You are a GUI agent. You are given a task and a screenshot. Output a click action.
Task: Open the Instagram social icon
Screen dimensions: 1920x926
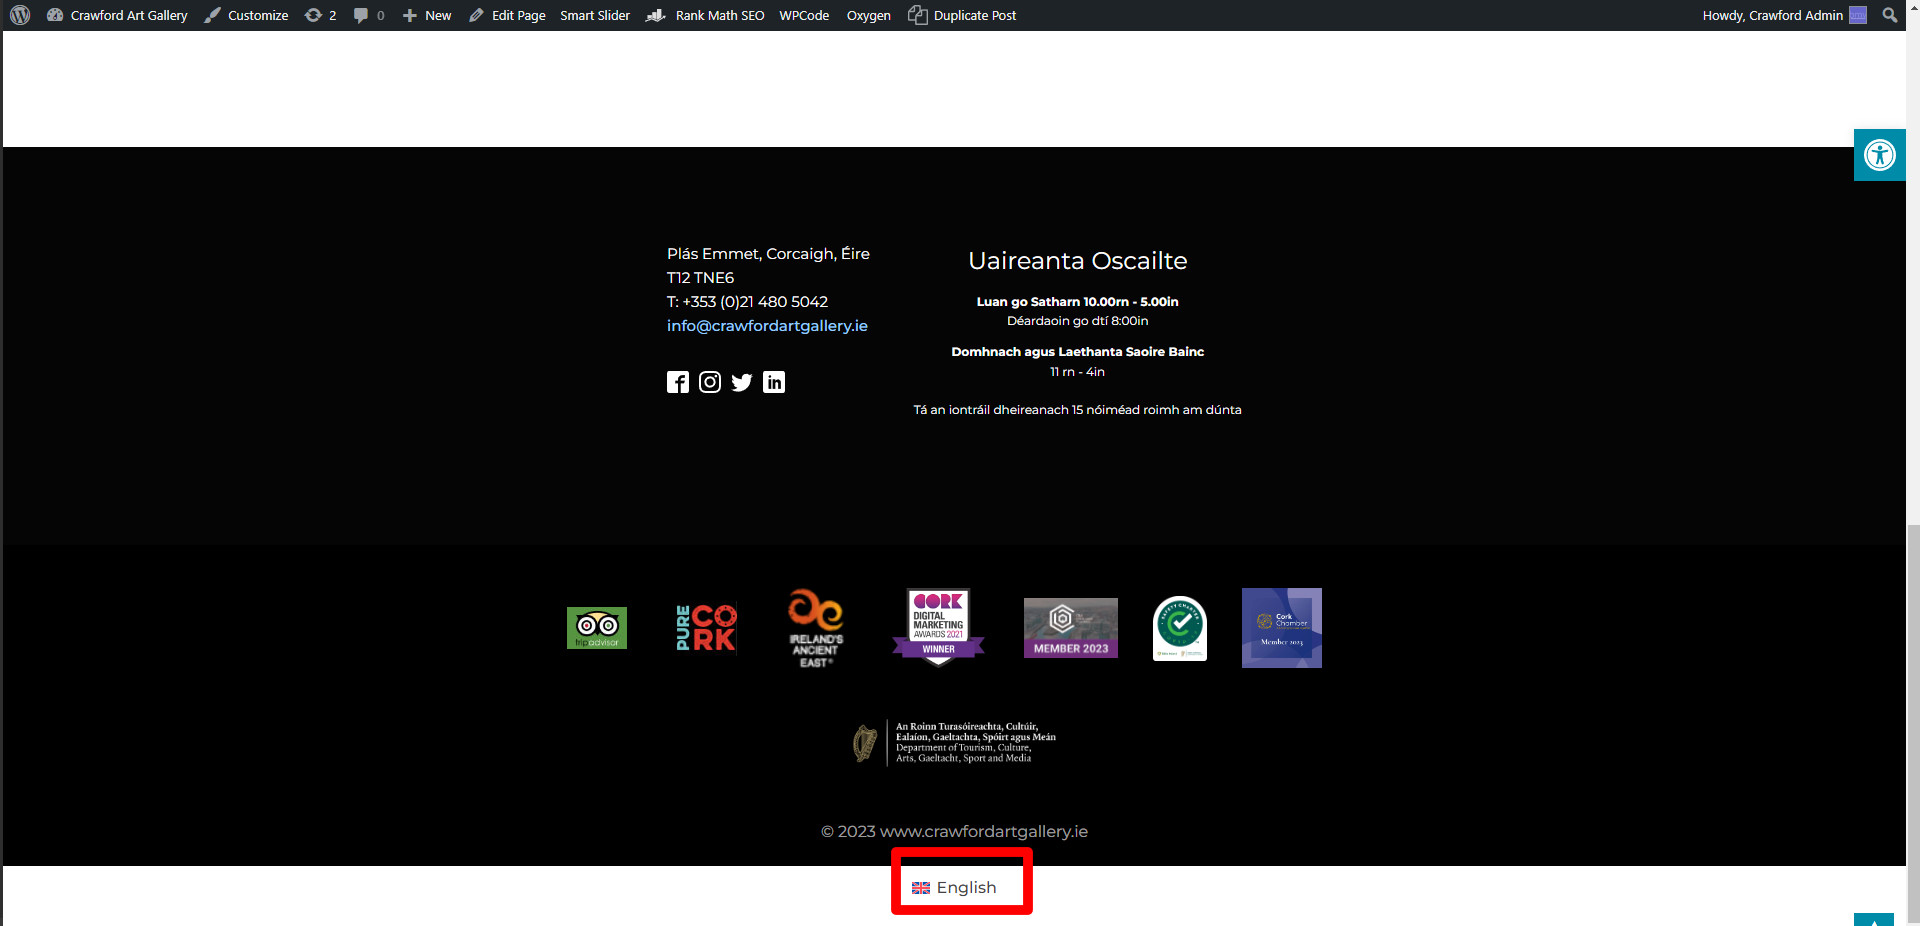[709, 382]
